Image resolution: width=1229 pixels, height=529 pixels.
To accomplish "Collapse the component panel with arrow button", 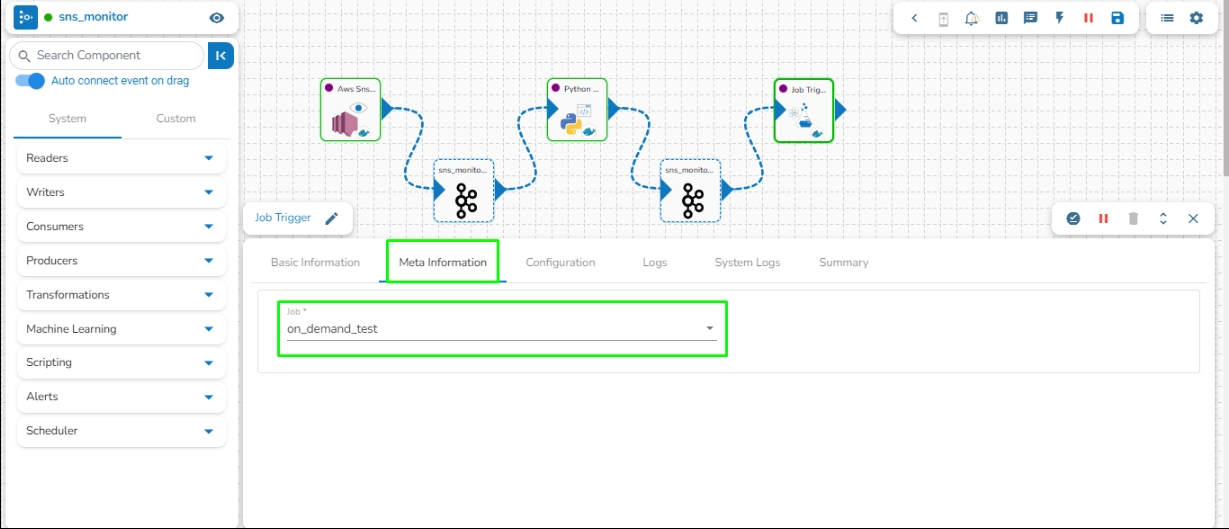I will click(221, 55).
